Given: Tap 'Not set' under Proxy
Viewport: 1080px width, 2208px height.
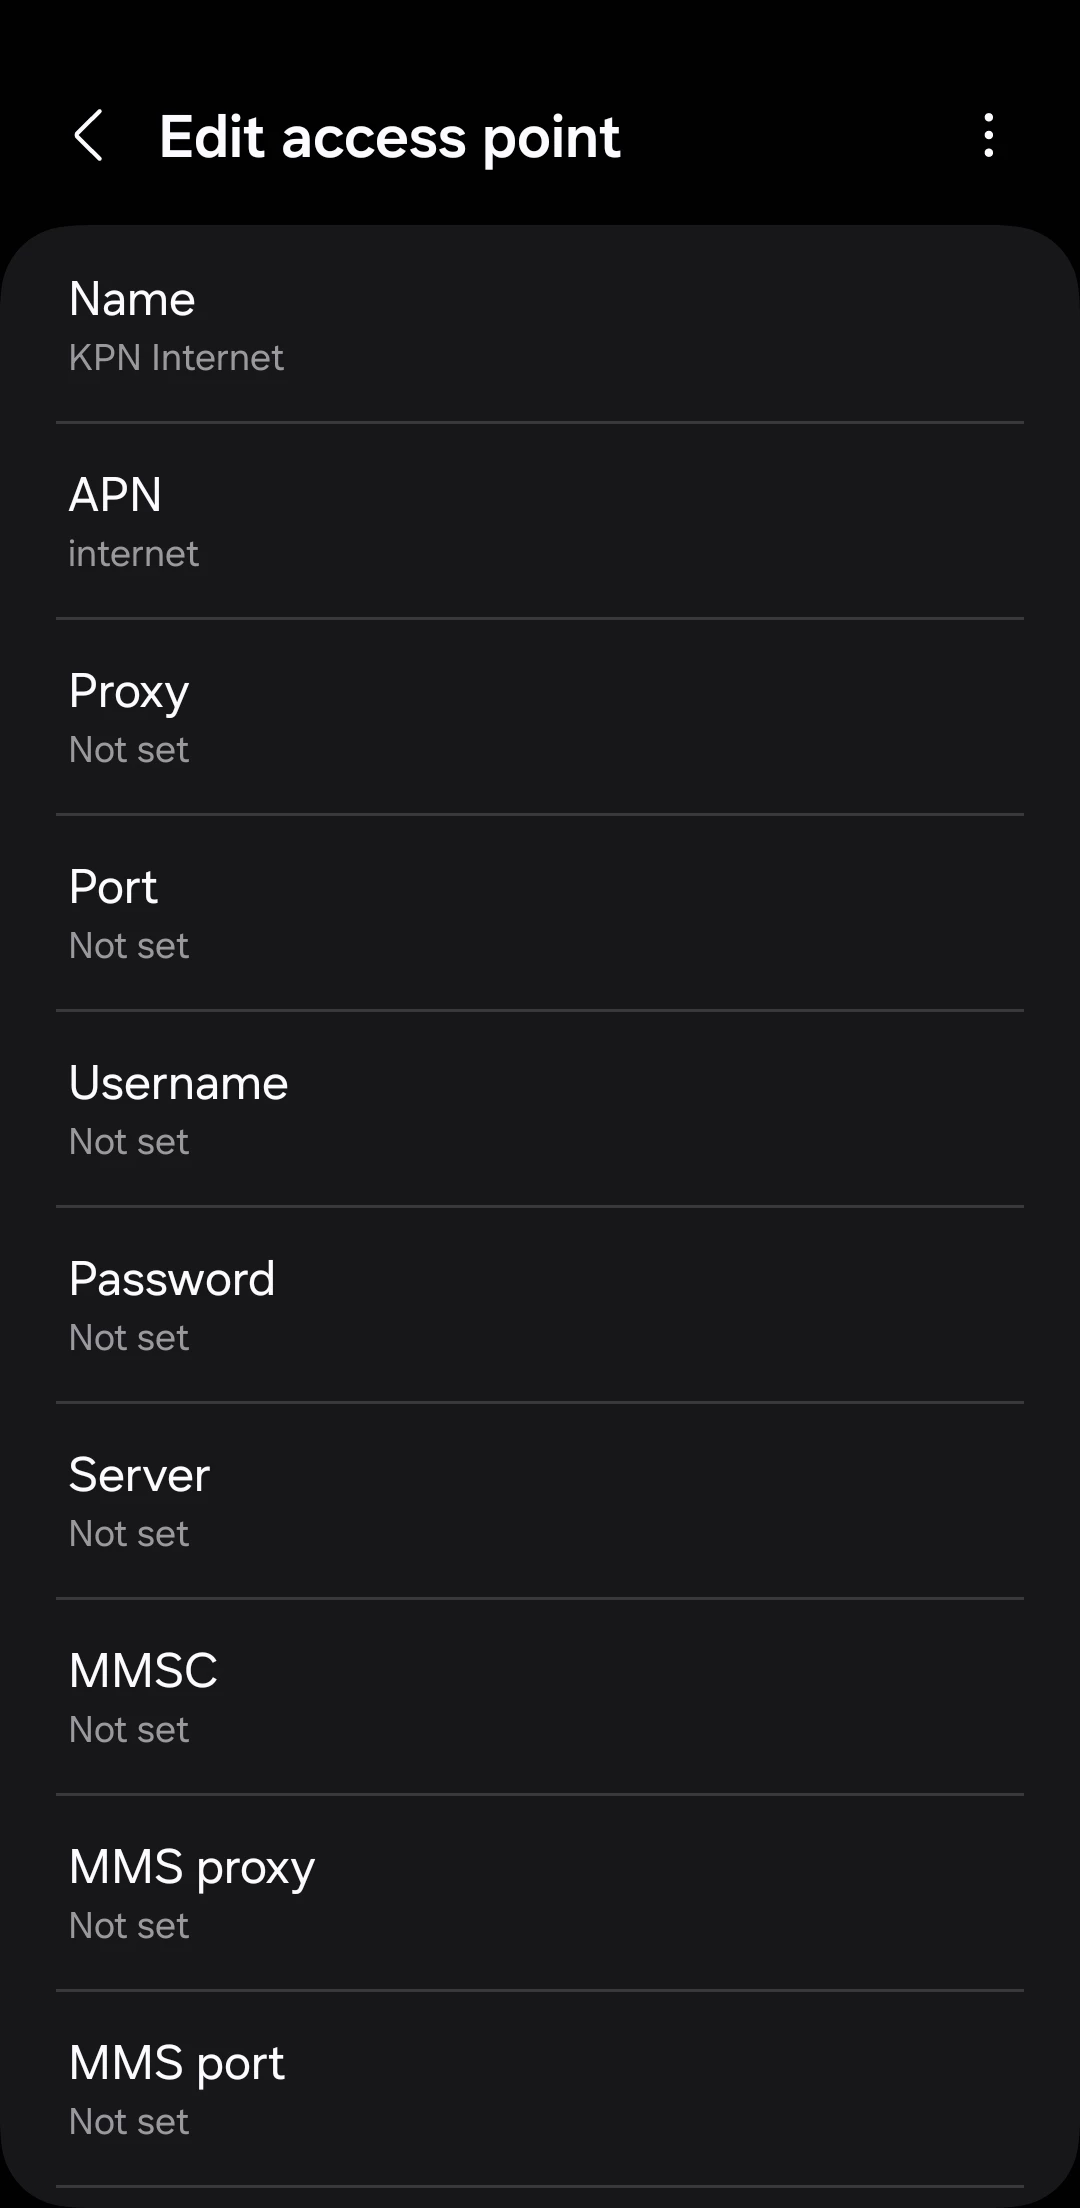Looking at the screenshot, I should pyautogui.click(x=129, y=750).
